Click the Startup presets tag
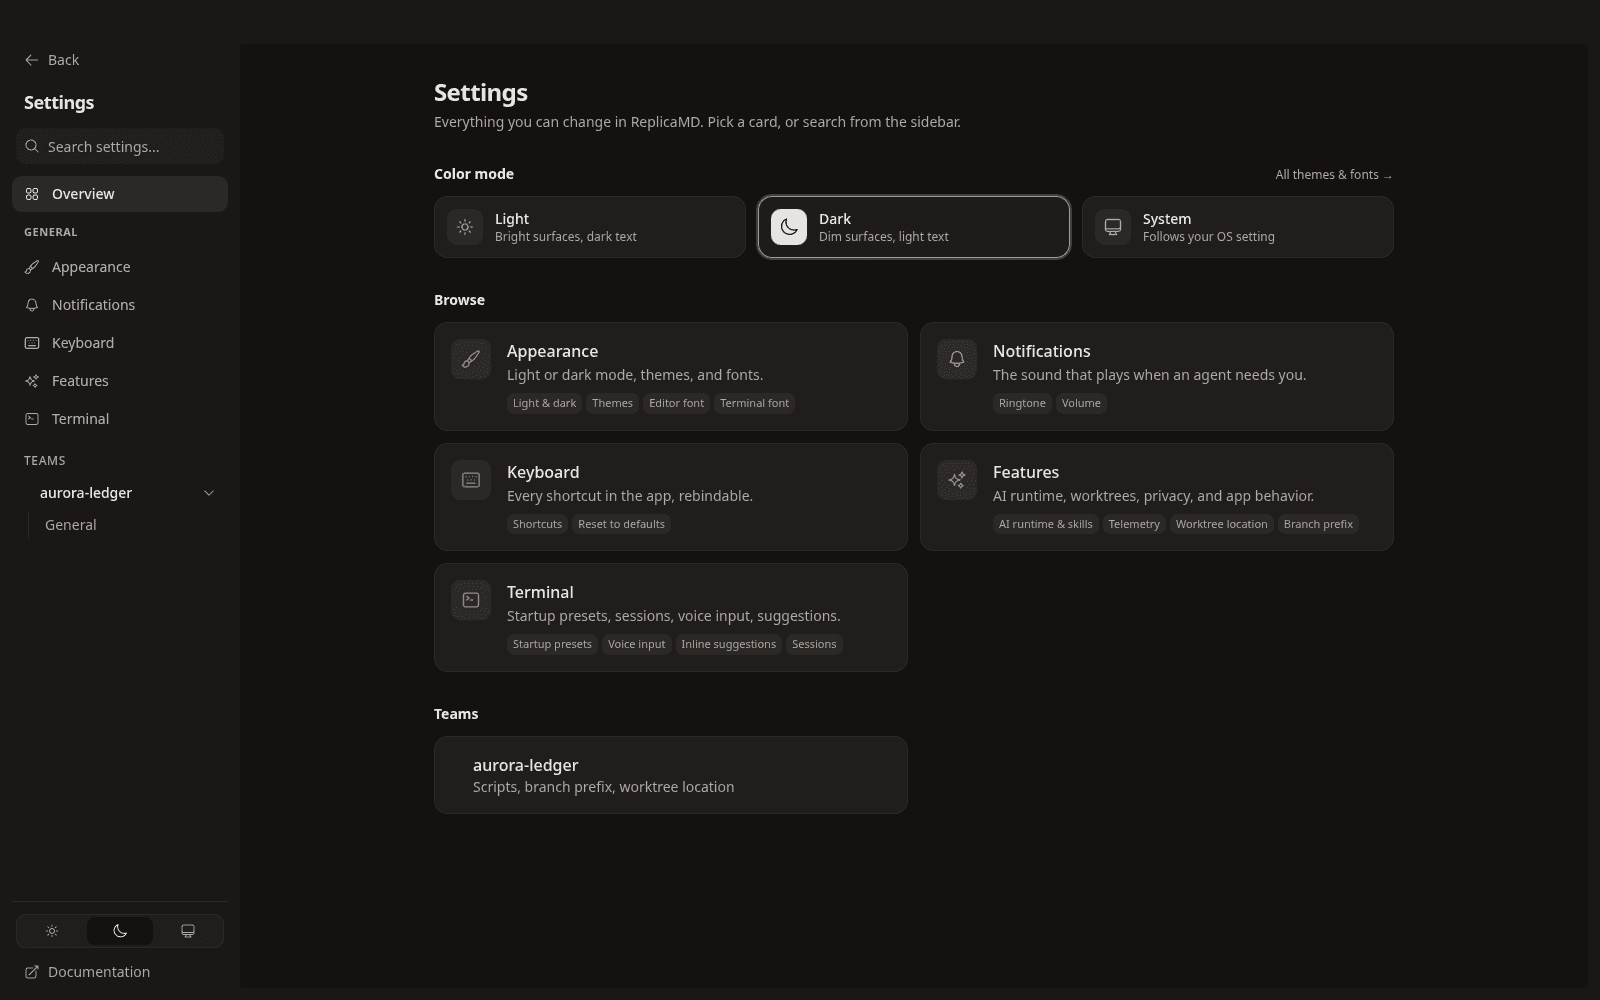The image size is (1600, 1000). point(552,644)
